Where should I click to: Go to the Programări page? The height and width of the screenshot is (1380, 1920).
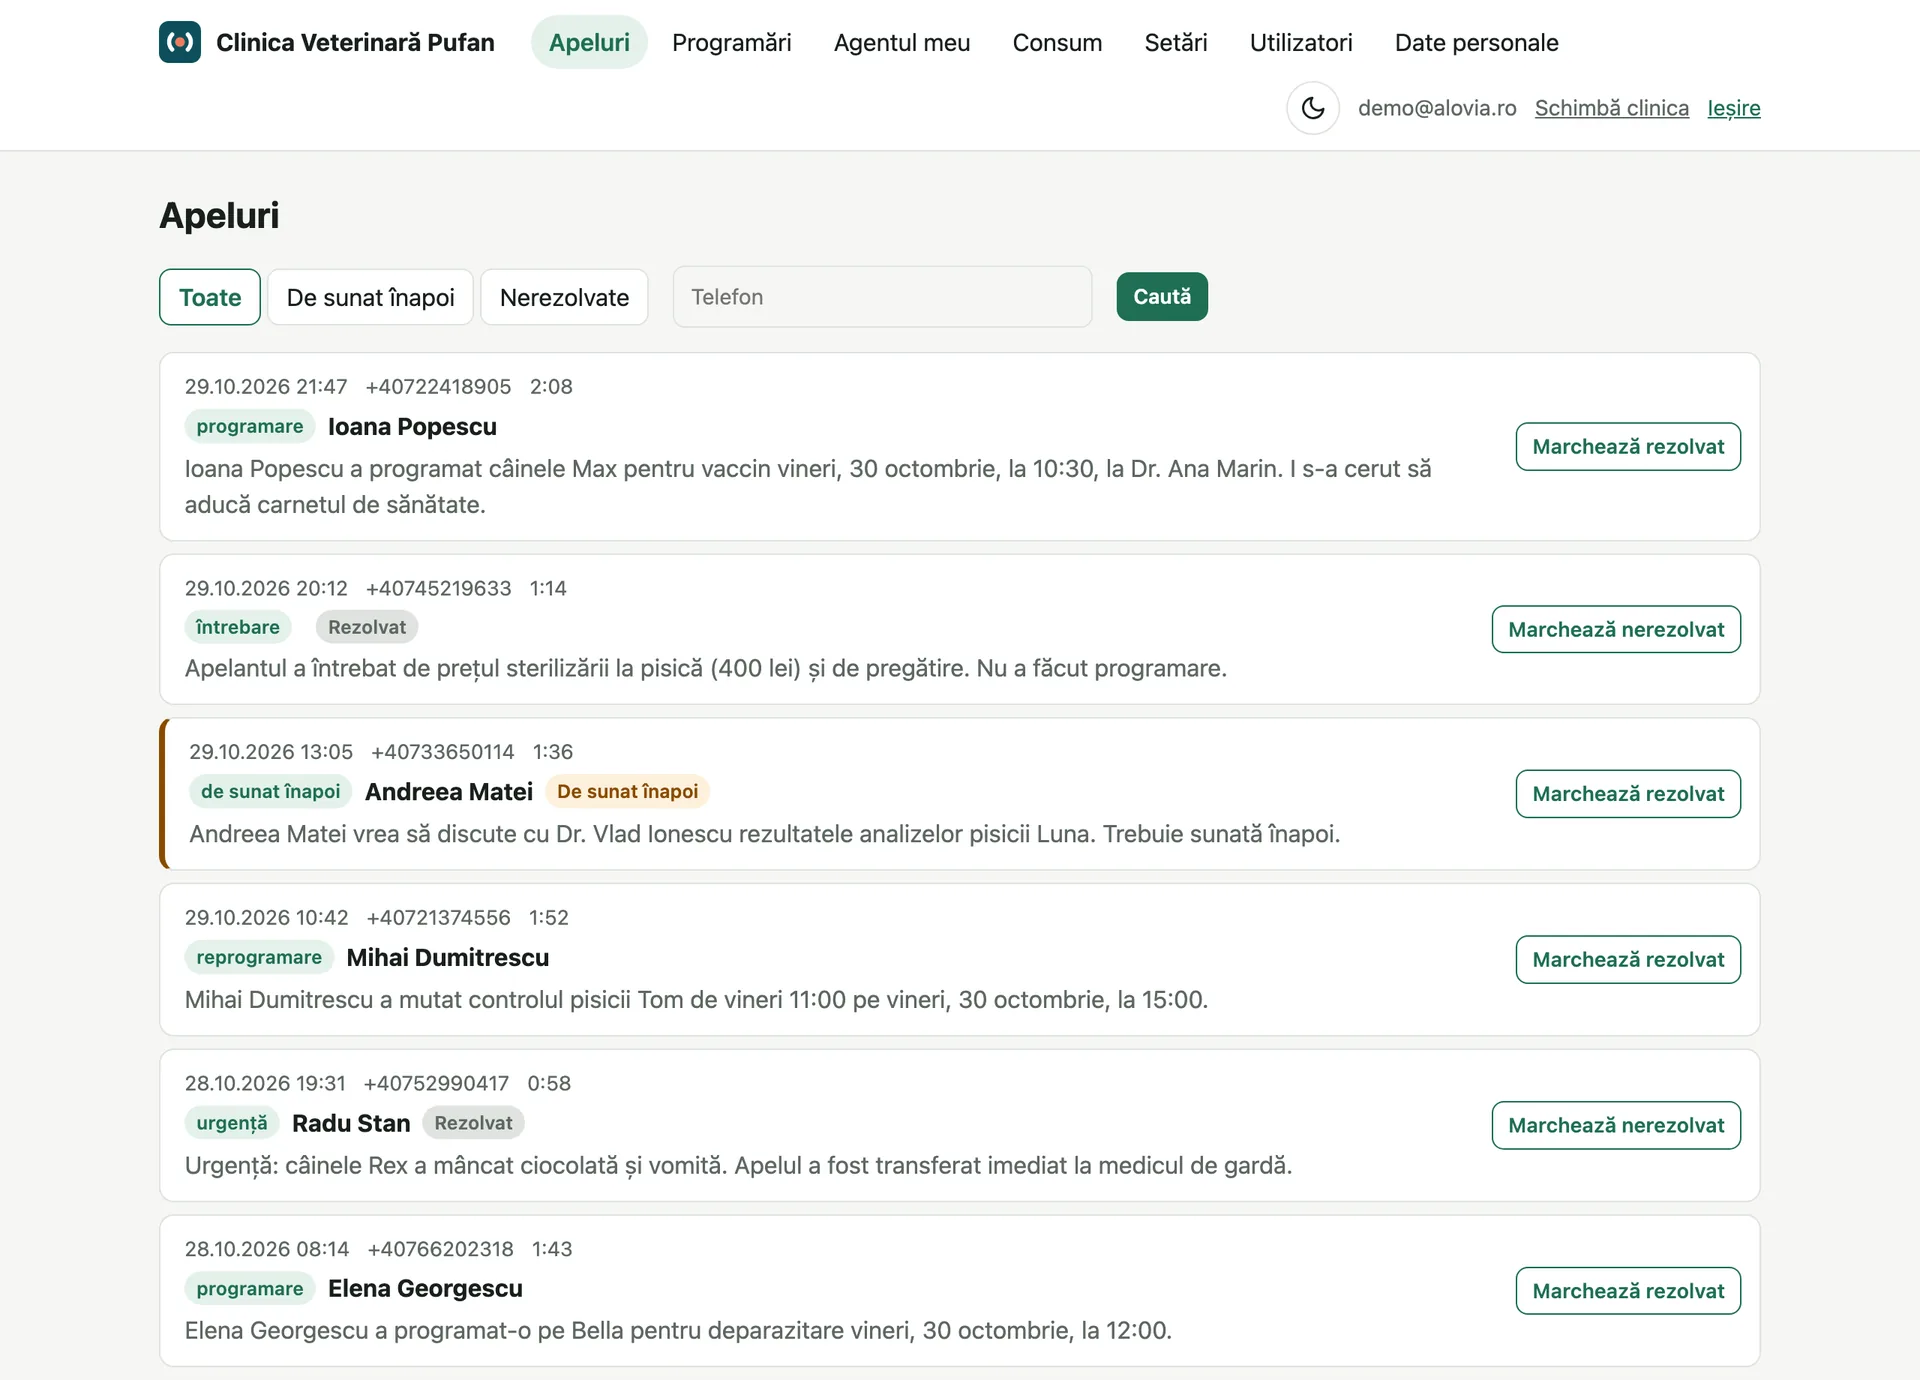coord(731,42)
